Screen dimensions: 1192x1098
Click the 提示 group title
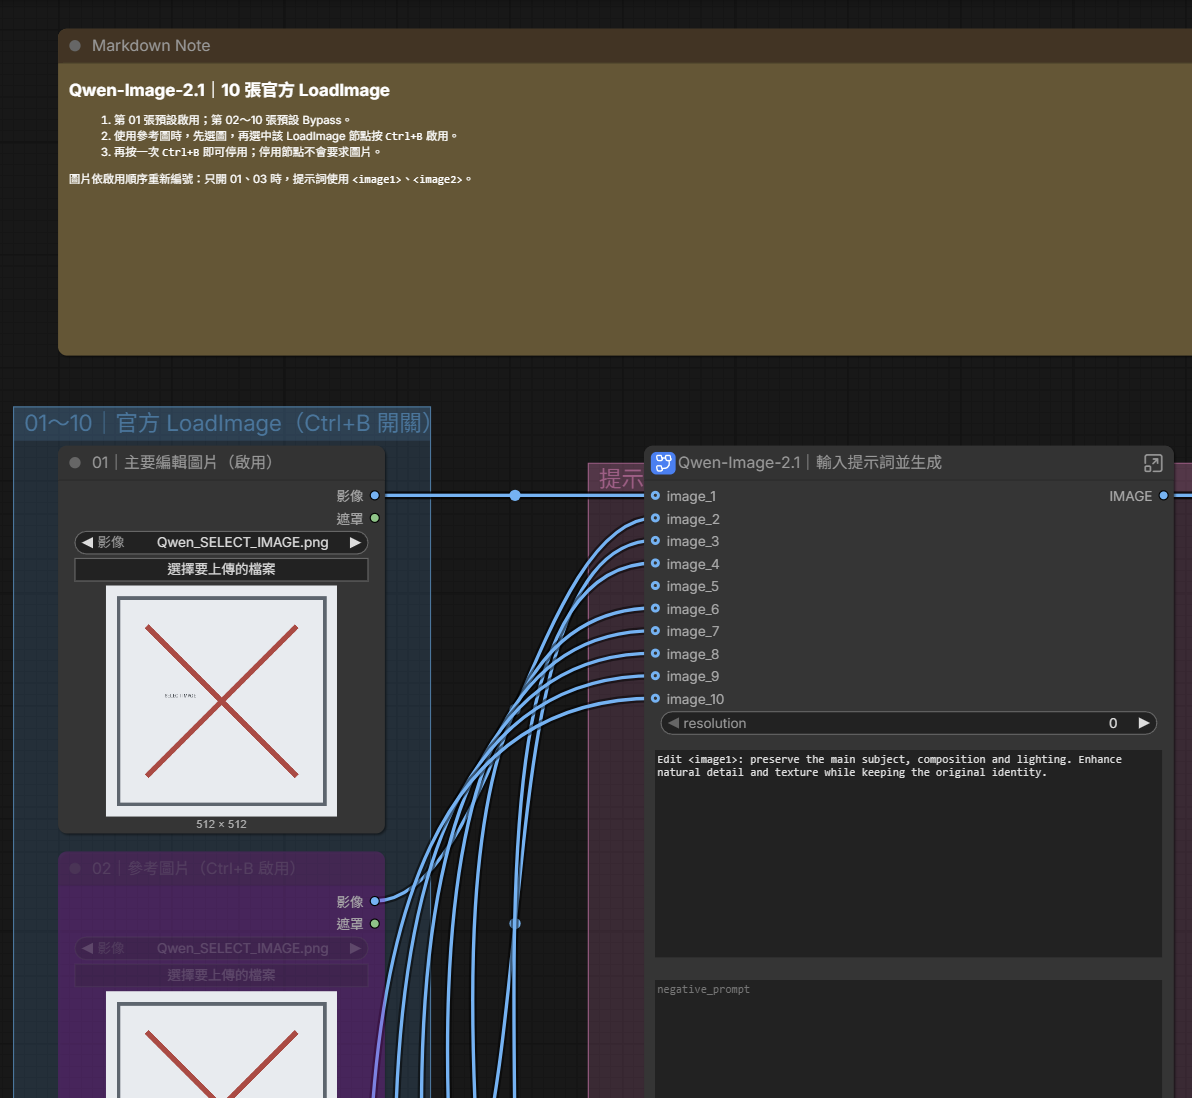tap(620, 478)
